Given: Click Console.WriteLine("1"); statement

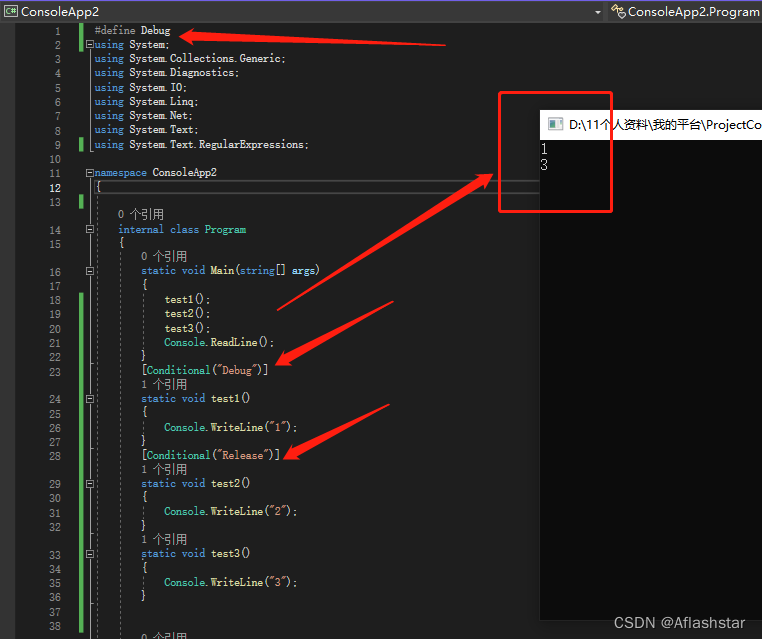Looking at the screenshot, I should pyautogui.click(x=230, y=428).
